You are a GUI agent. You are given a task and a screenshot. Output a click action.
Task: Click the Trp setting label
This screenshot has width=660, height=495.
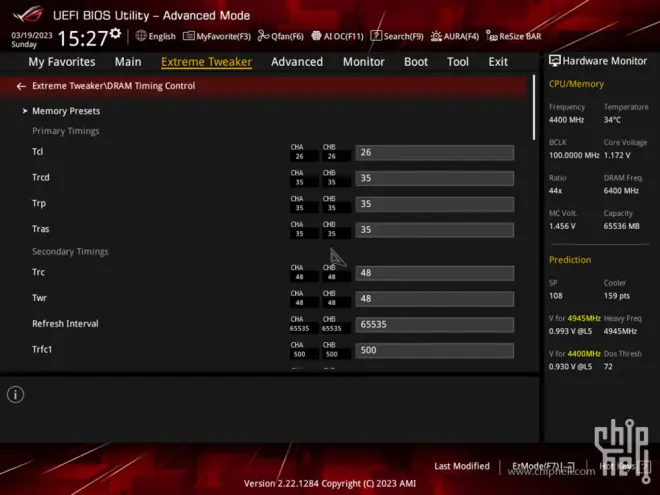[39, 203]
